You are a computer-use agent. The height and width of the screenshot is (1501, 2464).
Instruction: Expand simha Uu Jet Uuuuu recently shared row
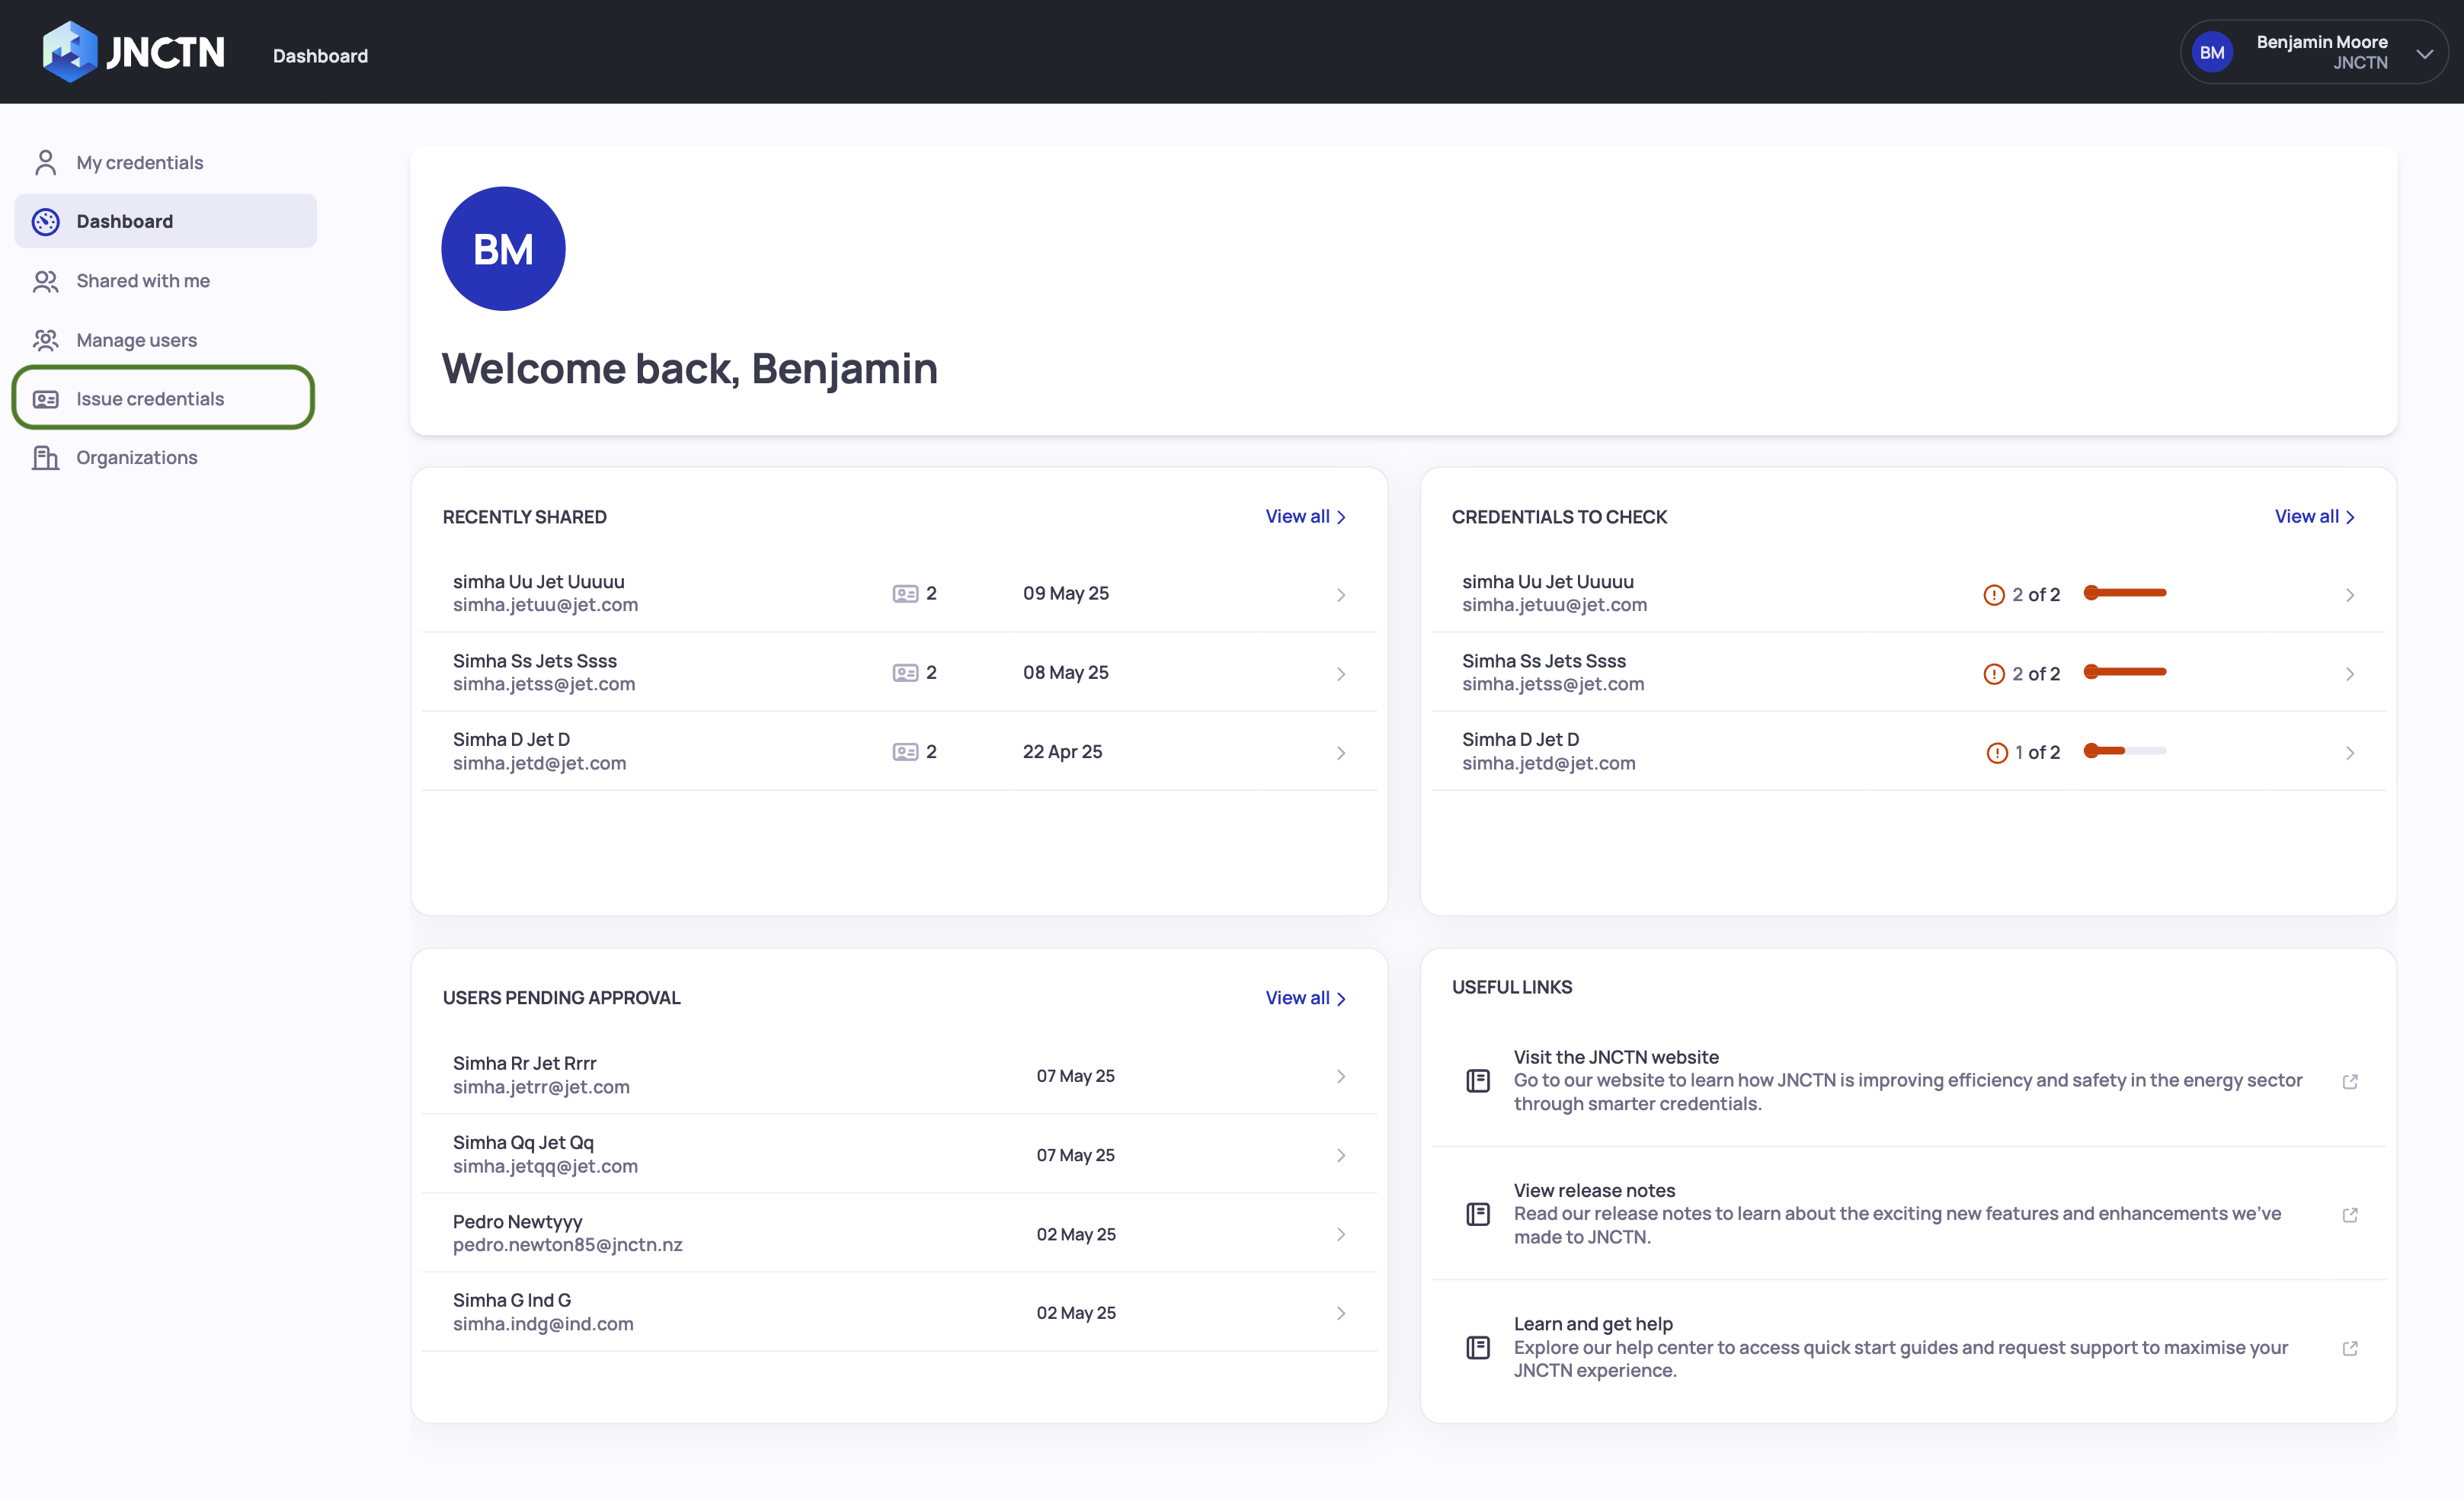point(1340,595)
